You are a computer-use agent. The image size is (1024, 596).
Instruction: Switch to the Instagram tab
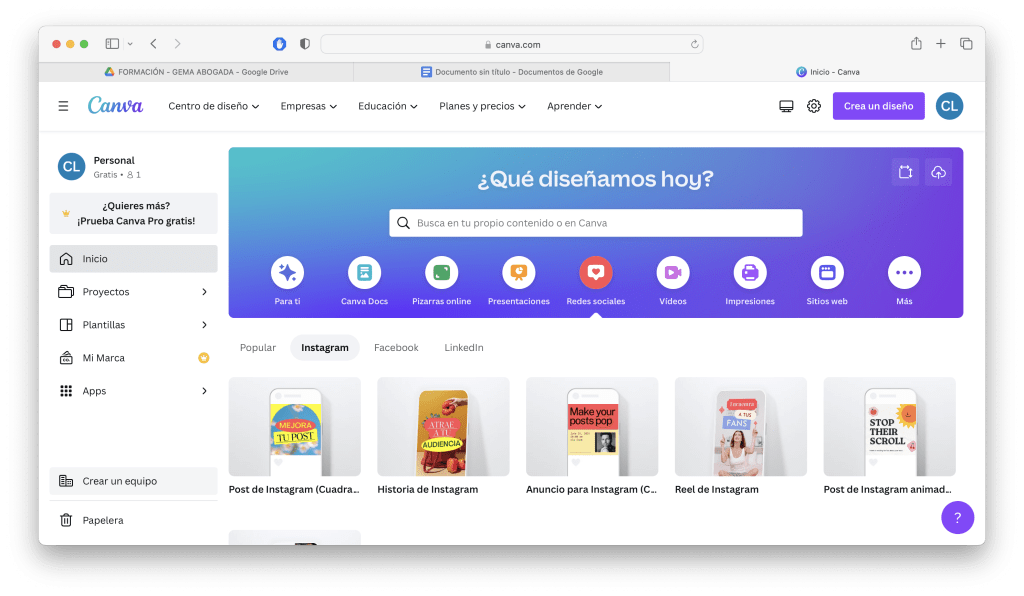[325, 347]
